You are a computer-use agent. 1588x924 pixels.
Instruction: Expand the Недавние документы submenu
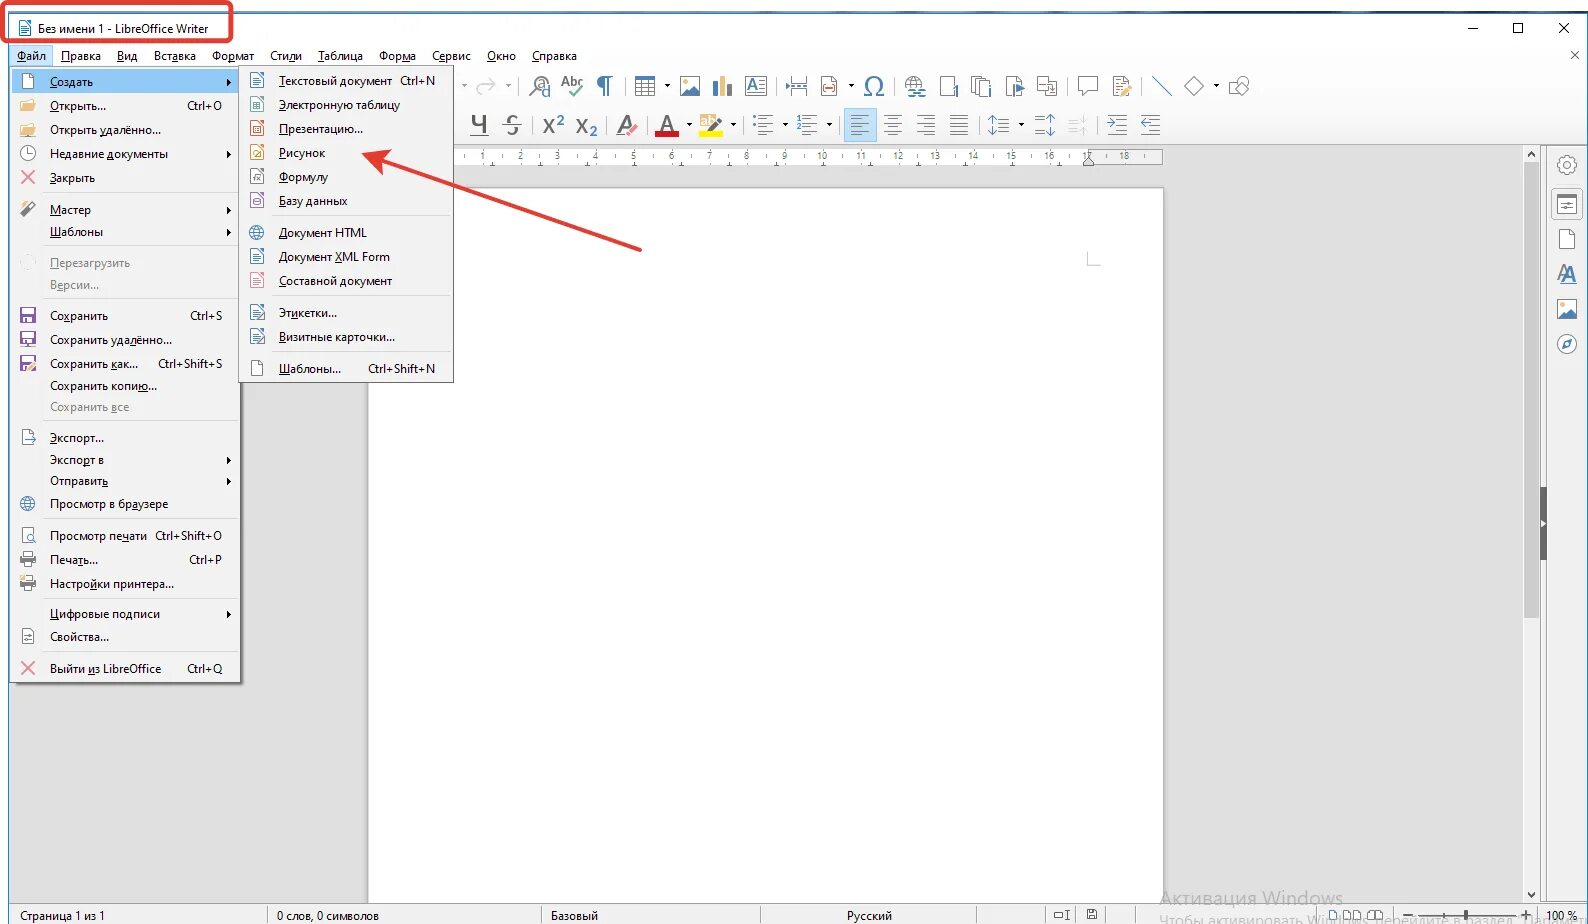pos(125,154)
